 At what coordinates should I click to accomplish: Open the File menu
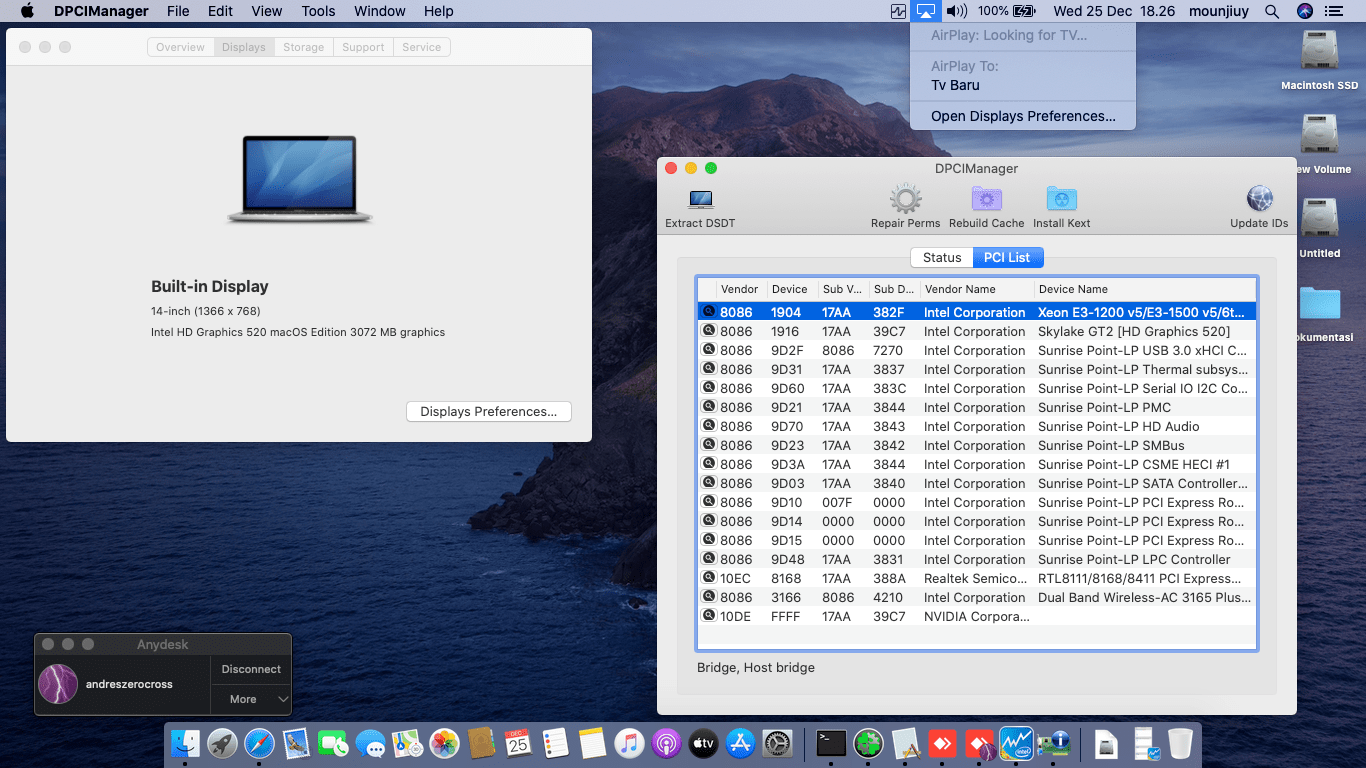178,11
